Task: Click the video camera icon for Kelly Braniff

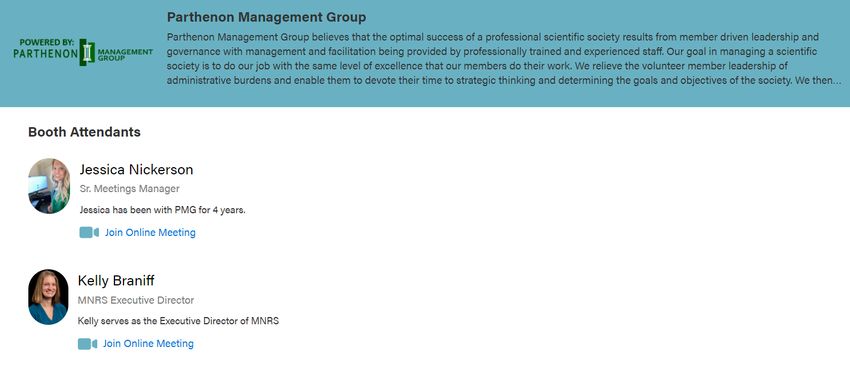Action: tap(87, 344)
